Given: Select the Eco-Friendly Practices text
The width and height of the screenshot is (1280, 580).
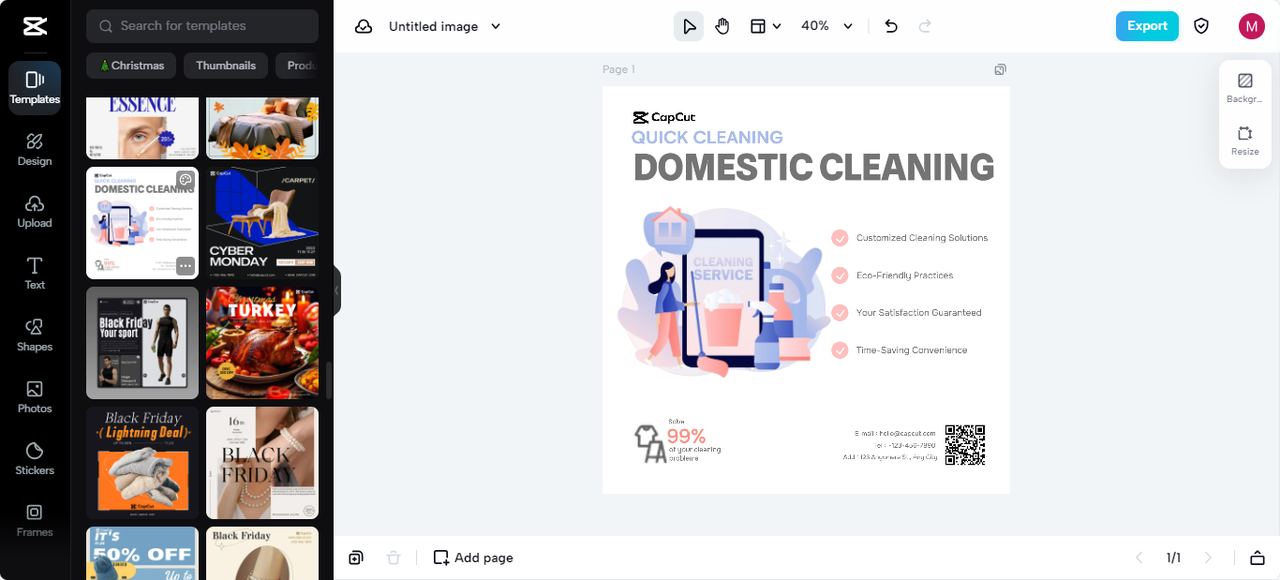Looking at the screenshot, I should tap(904, 275).
